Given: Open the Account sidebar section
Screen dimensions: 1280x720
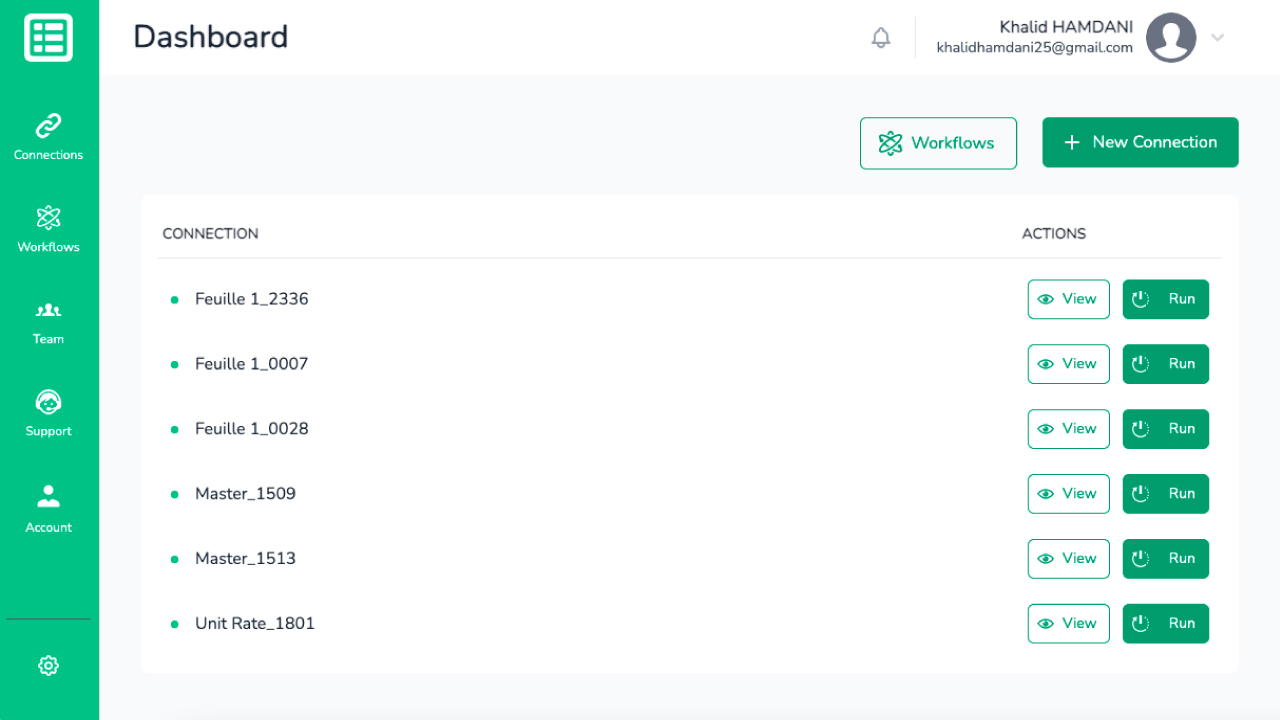Looking at the screenshot, I should point(48,508).
